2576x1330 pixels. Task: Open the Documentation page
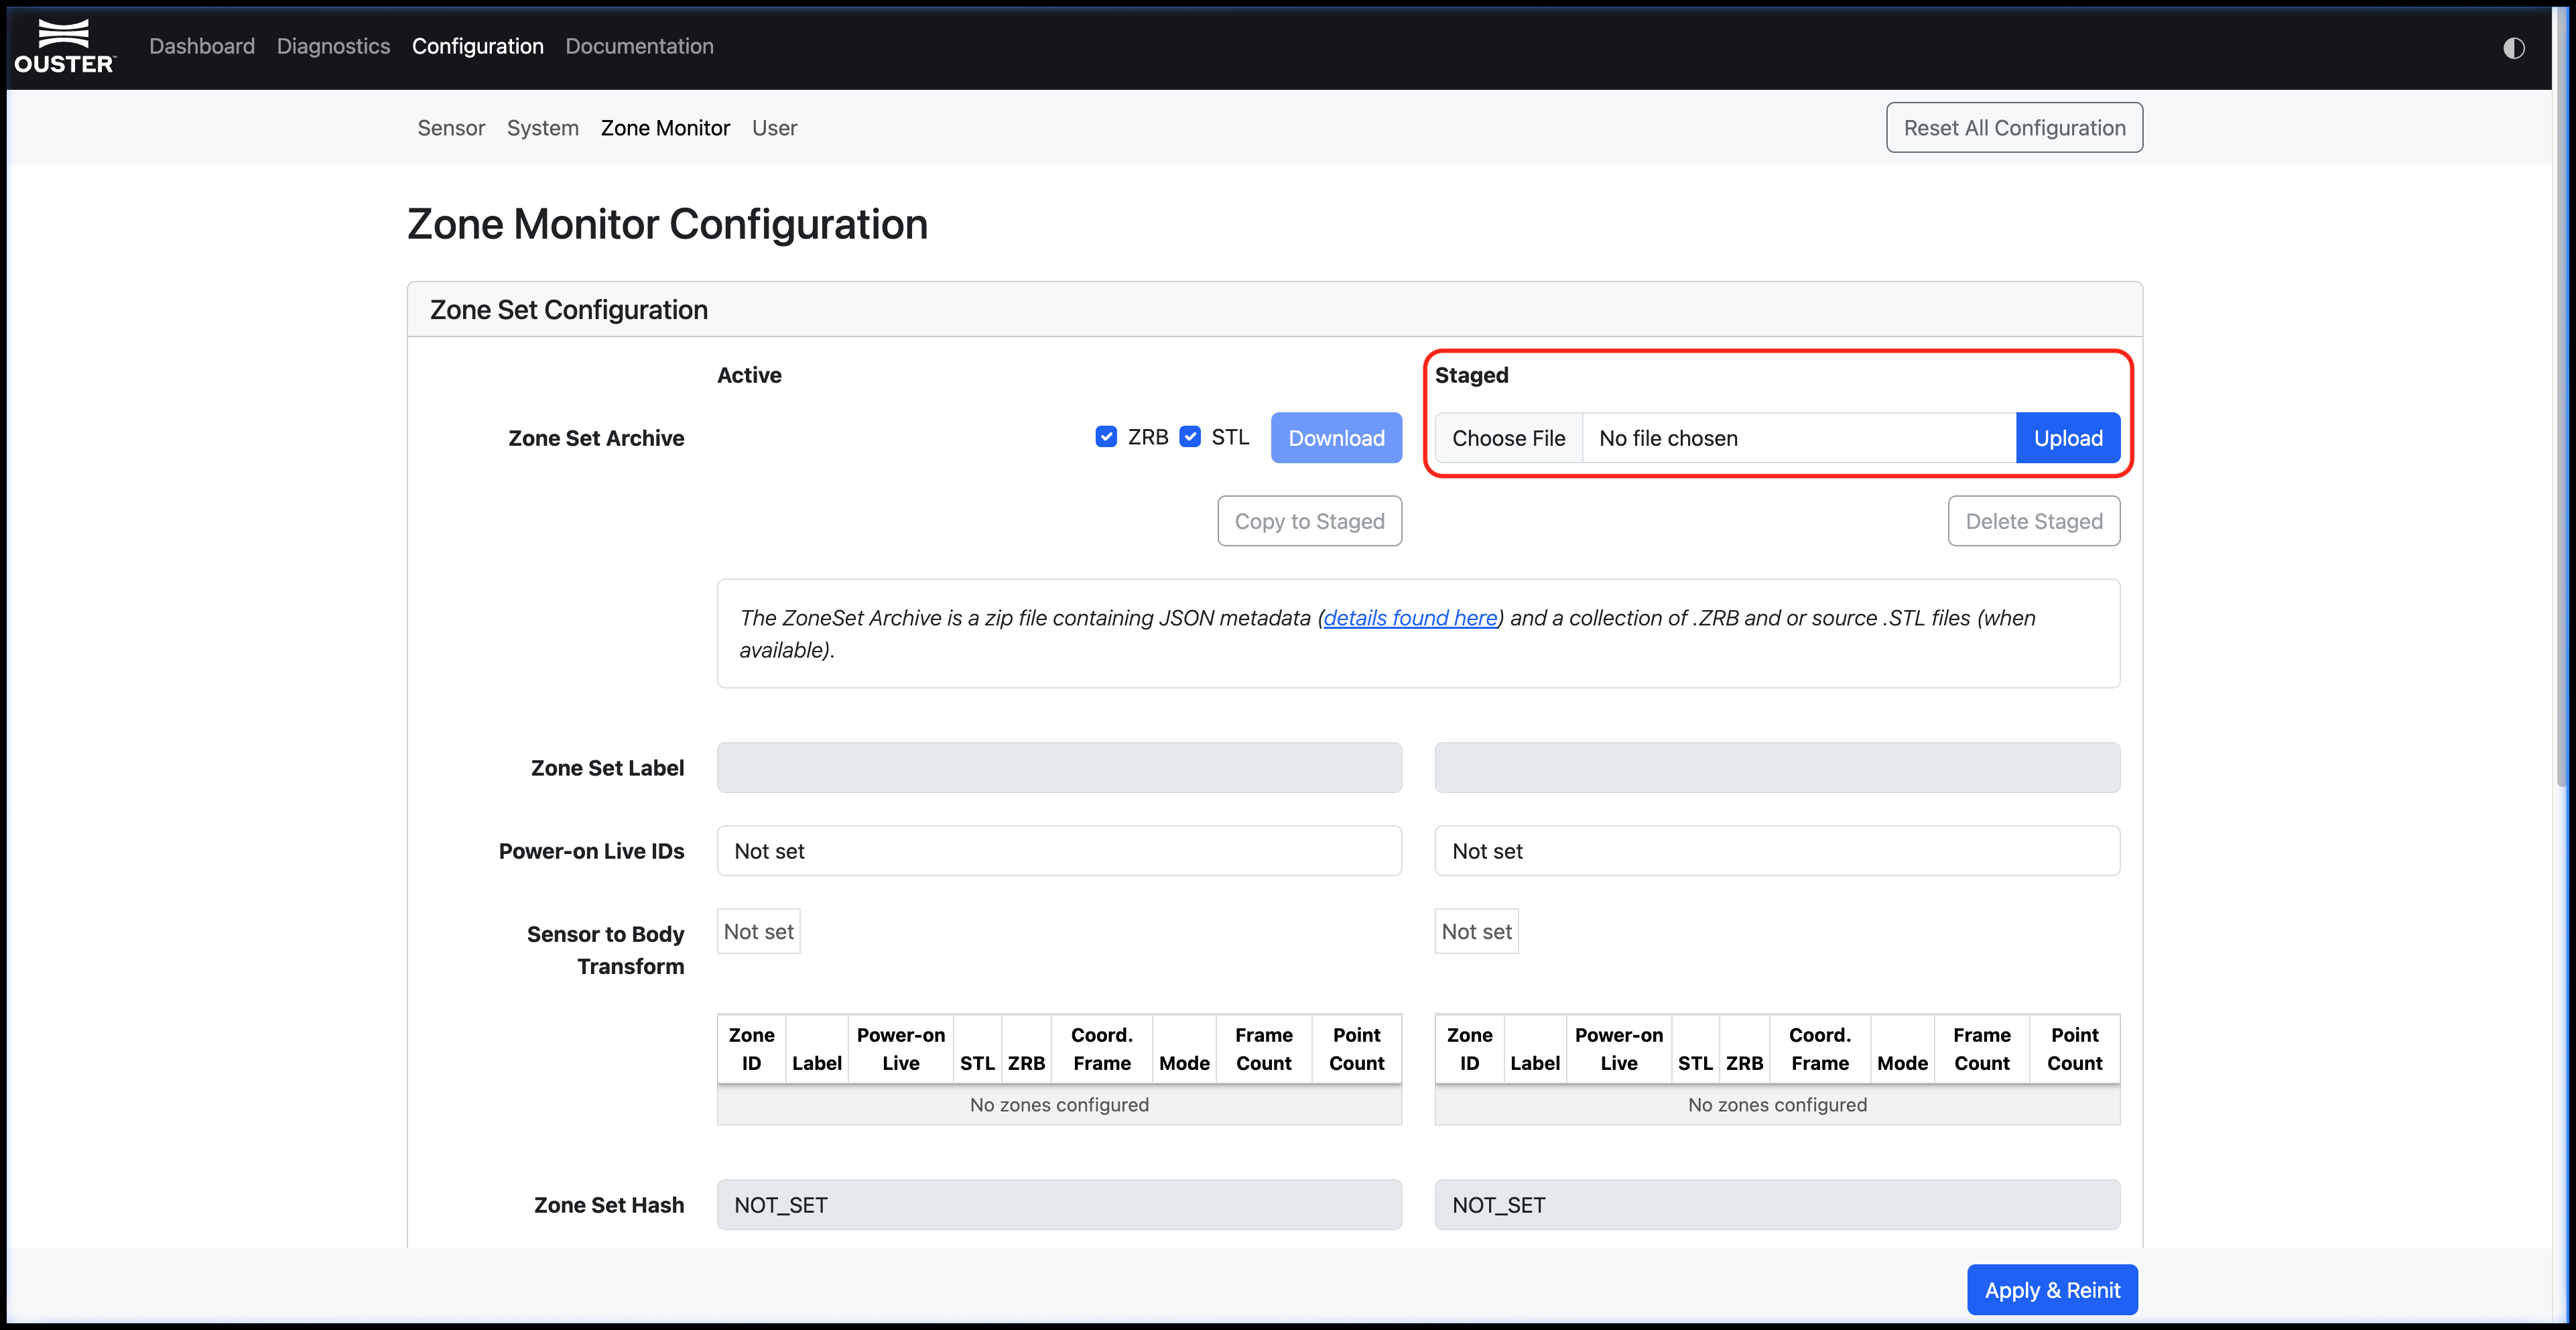(x=639, y=46)
